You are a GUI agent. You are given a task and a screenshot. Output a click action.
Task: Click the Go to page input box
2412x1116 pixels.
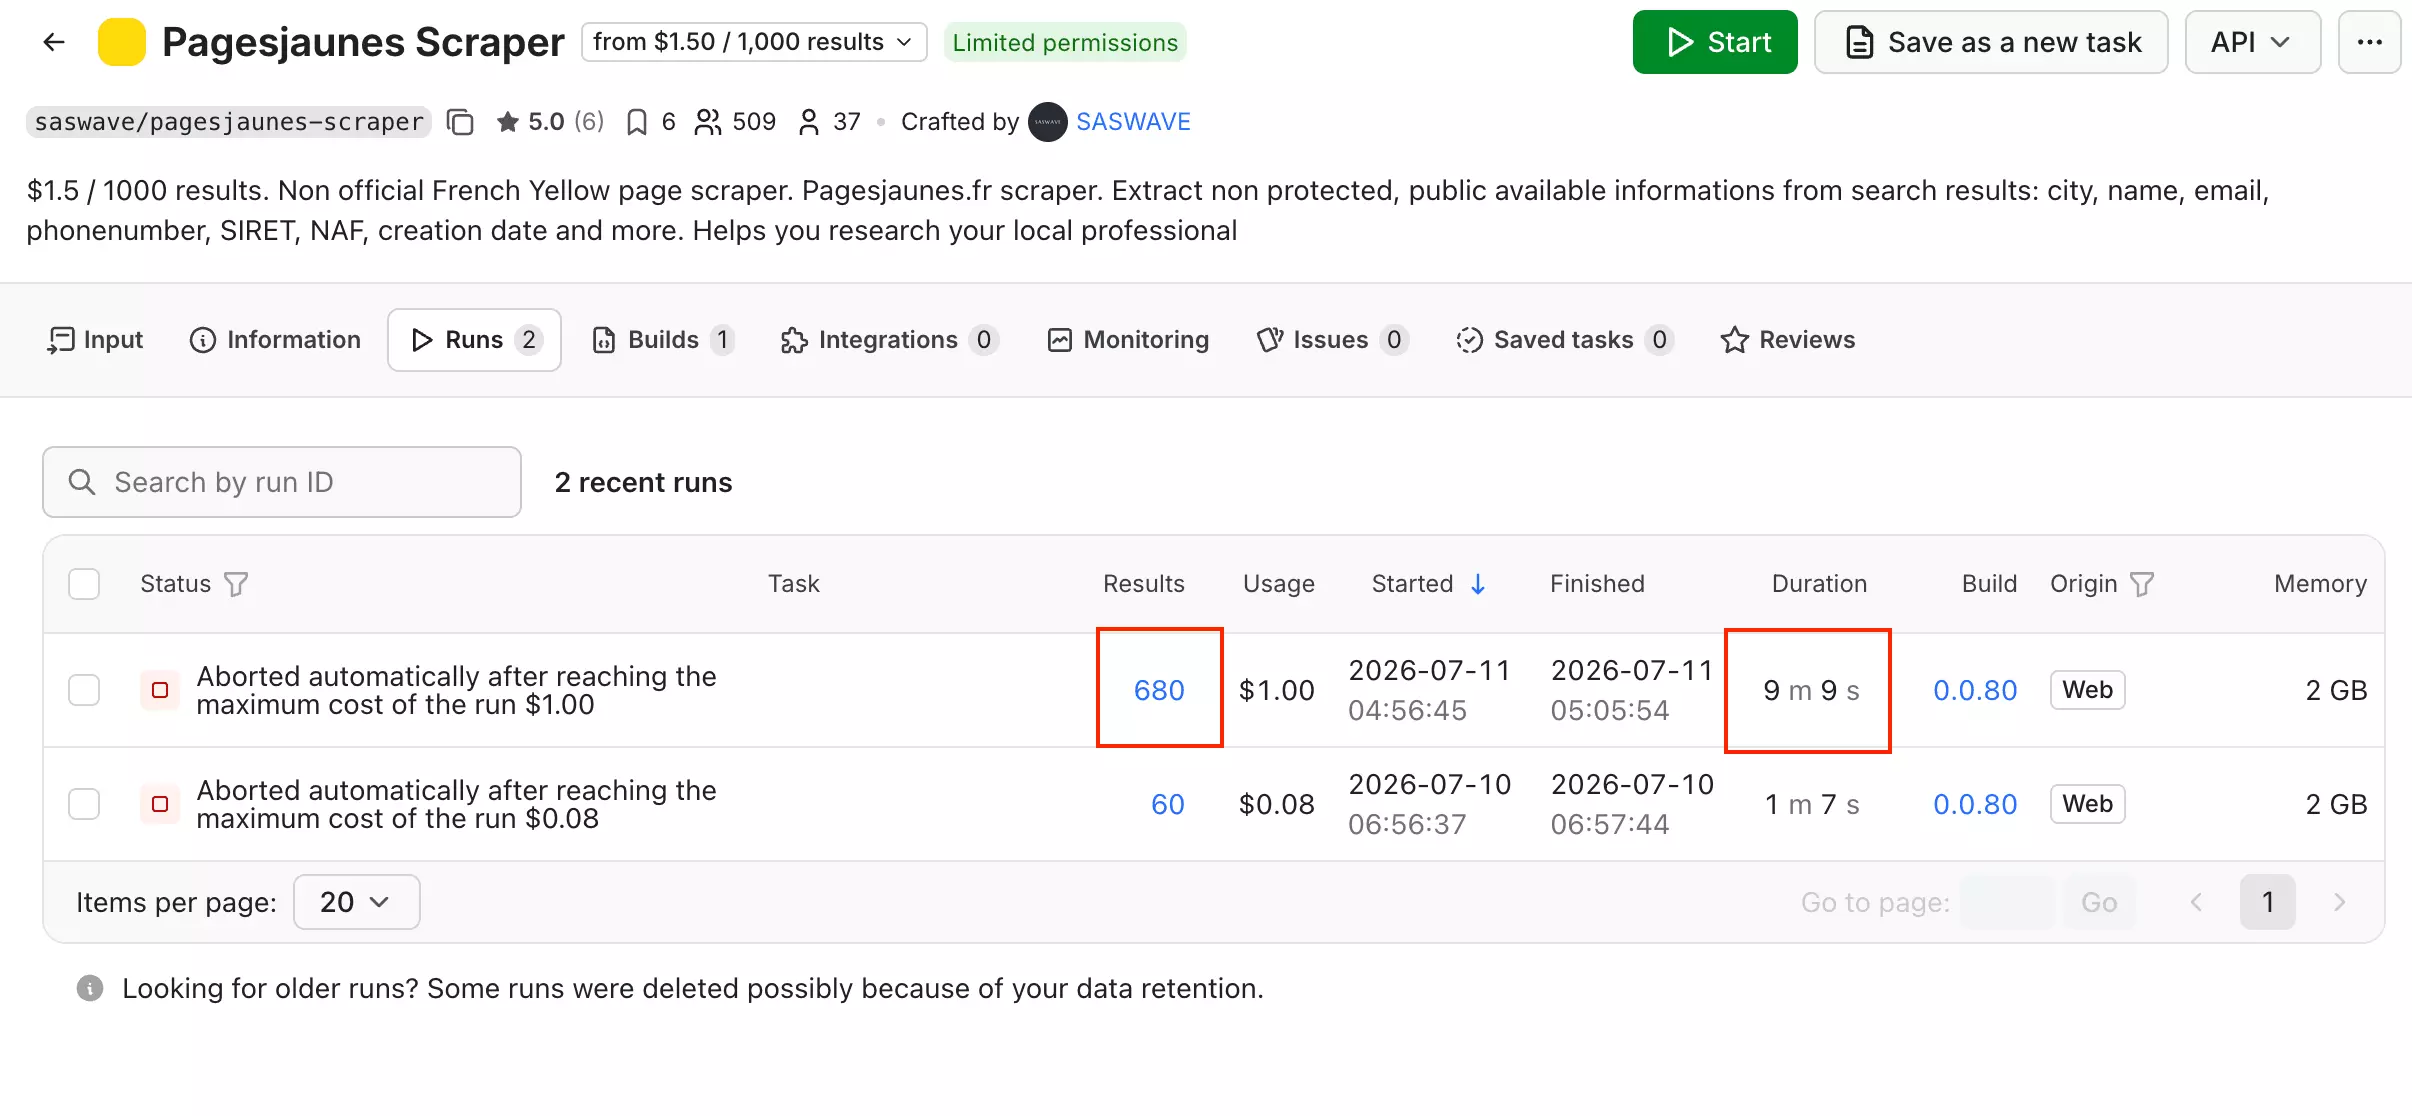2008,902
